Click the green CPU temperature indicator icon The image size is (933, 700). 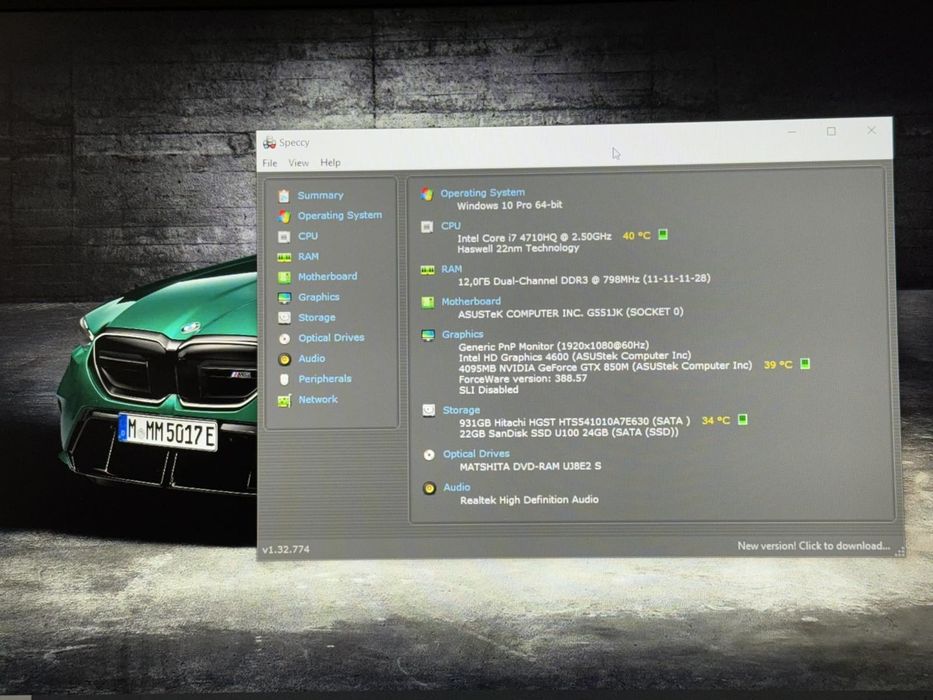click(663, 235)
